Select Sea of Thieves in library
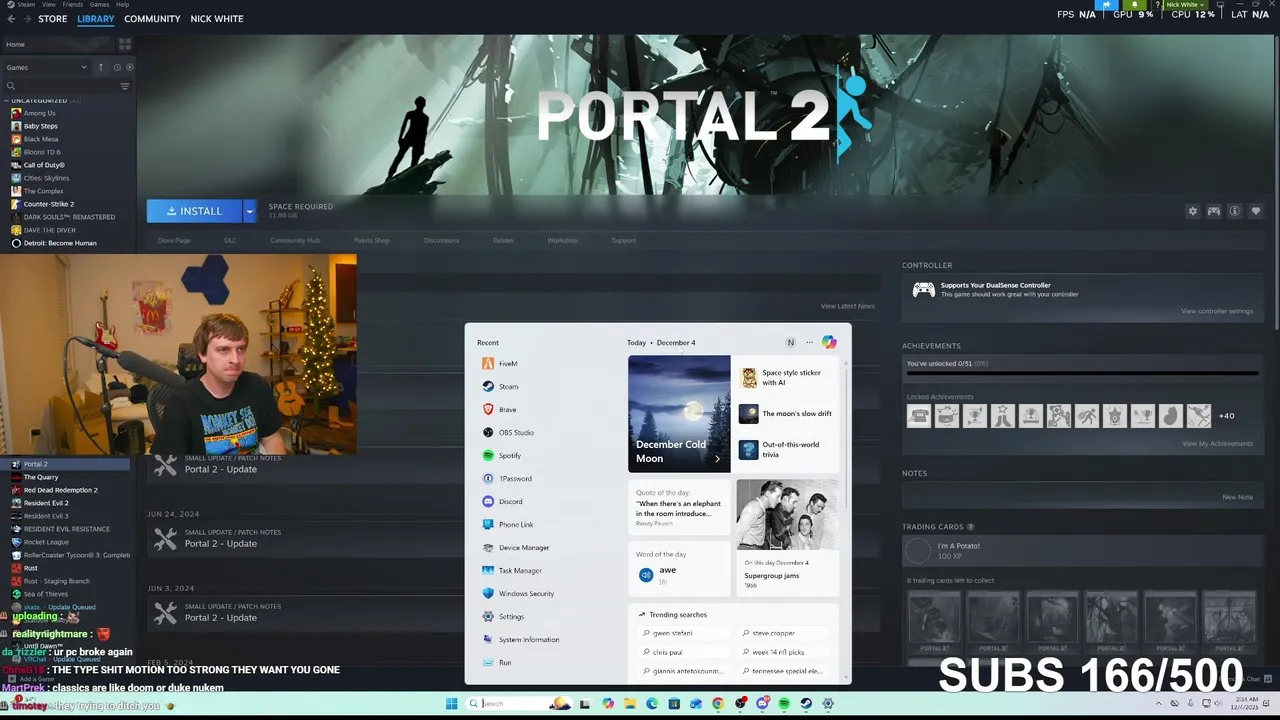Image resolution: width=1280 pixels, height=720 pixels. 46,594
